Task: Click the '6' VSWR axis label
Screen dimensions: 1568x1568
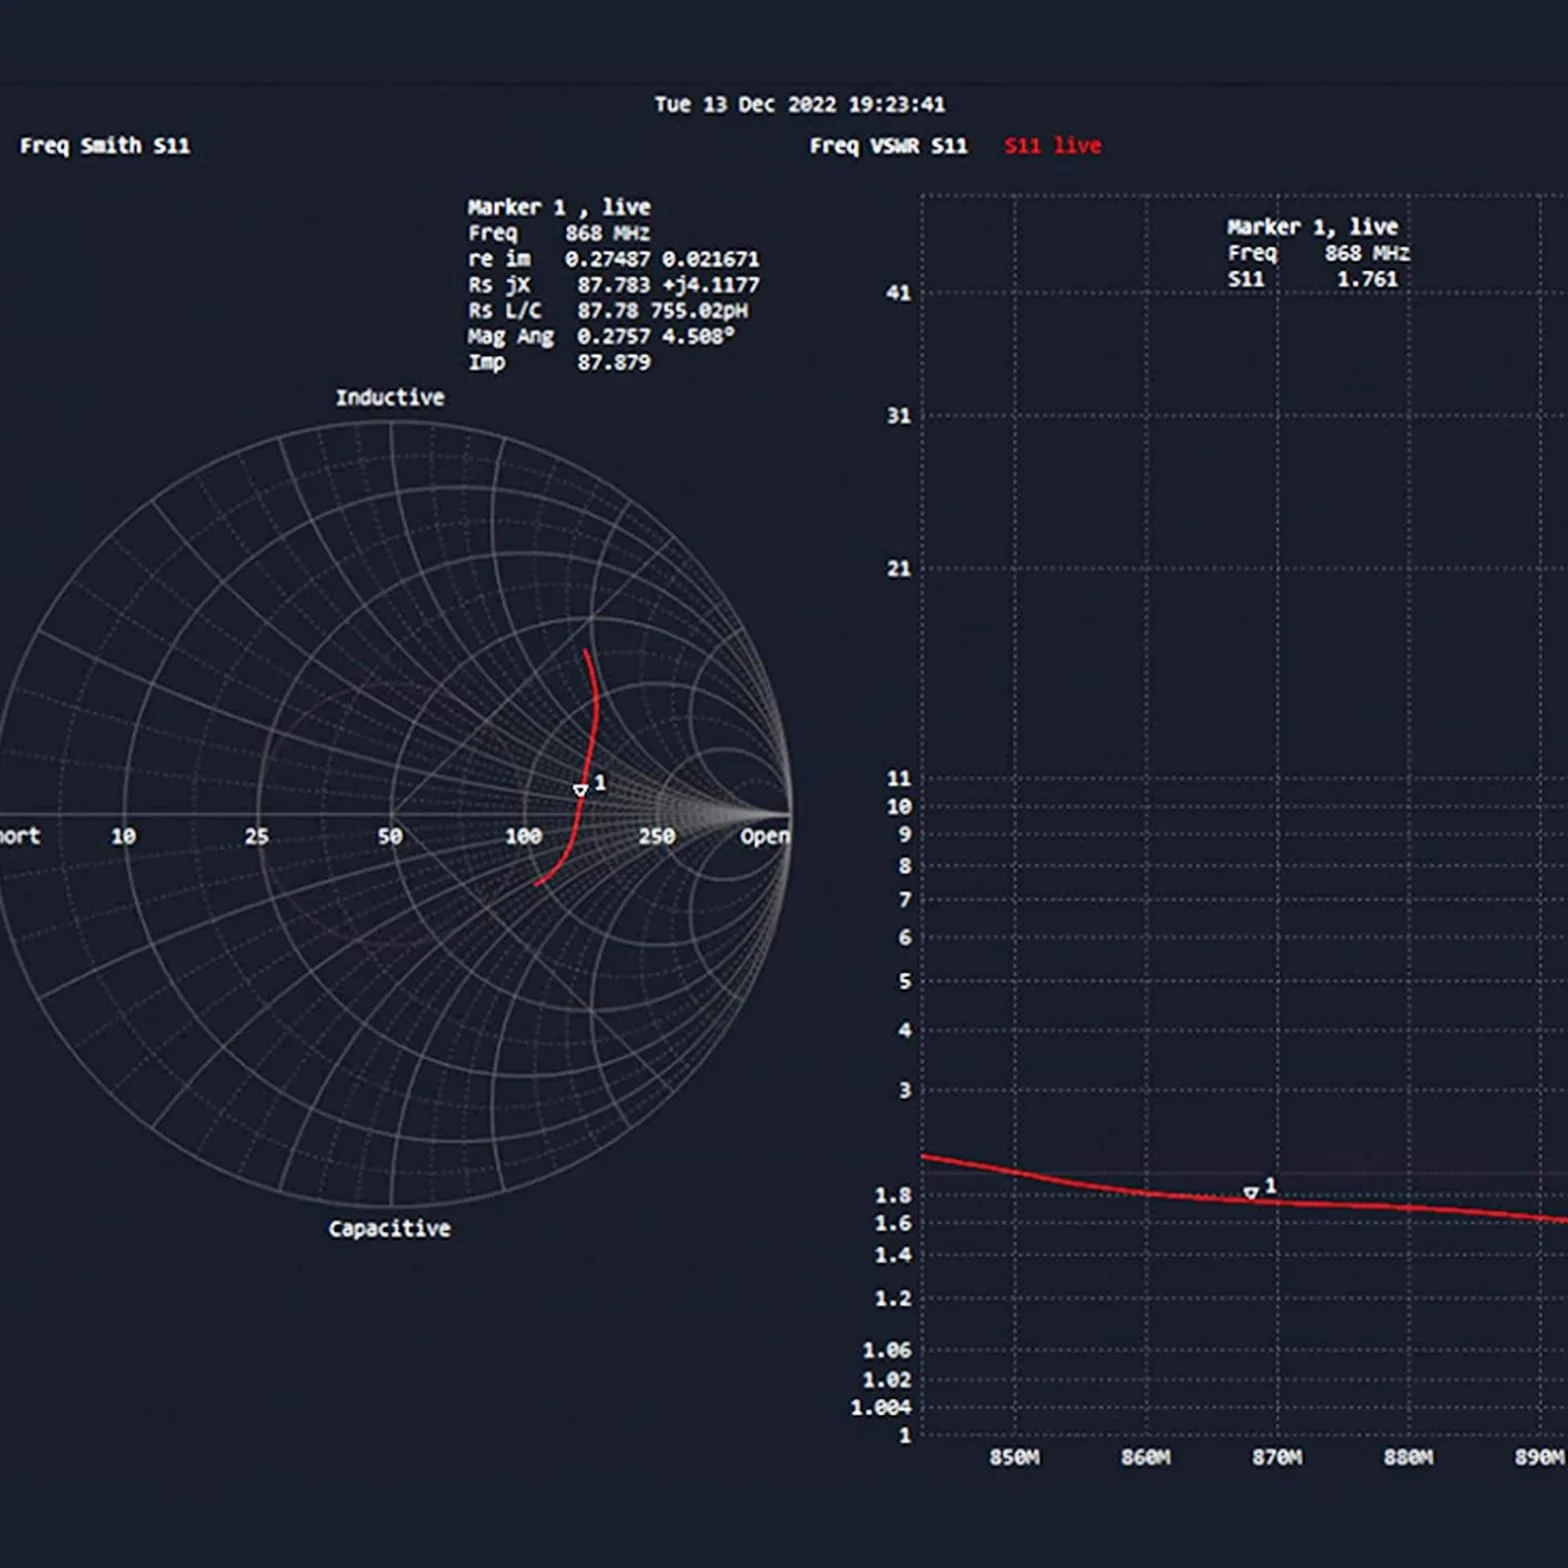Action: coord(905,937)
